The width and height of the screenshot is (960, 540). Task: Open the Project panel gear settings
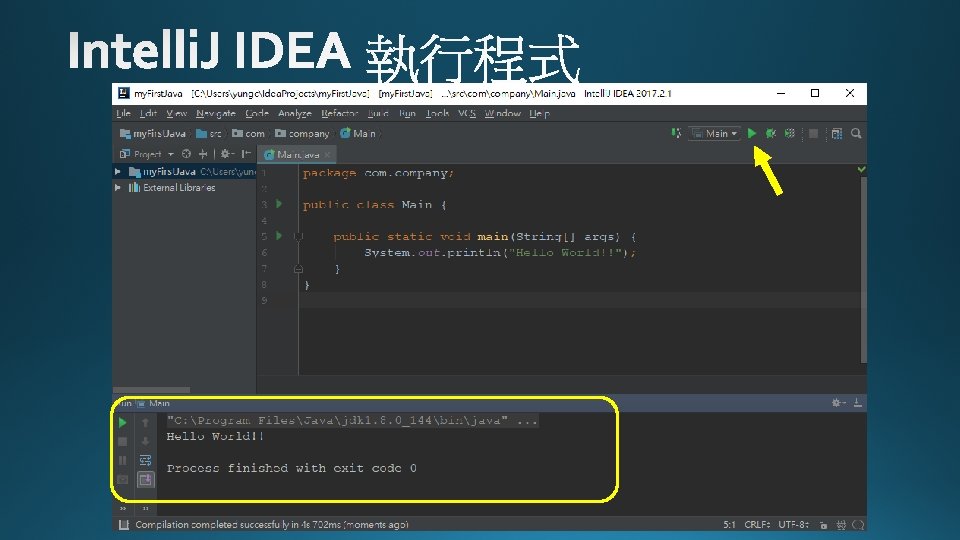[x=227, y=154]
